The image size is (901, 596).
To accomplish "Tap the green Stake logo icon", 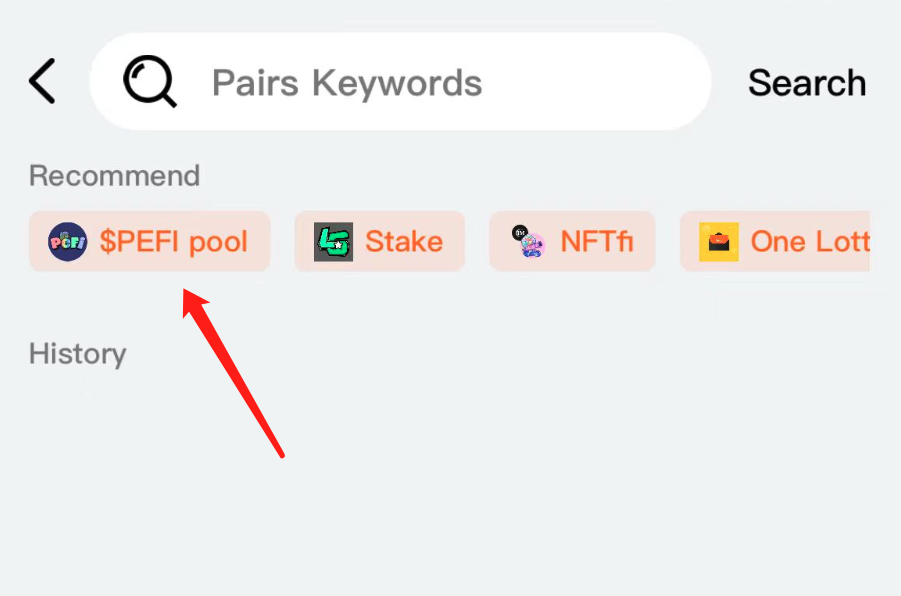I will [x=333, y=241].
